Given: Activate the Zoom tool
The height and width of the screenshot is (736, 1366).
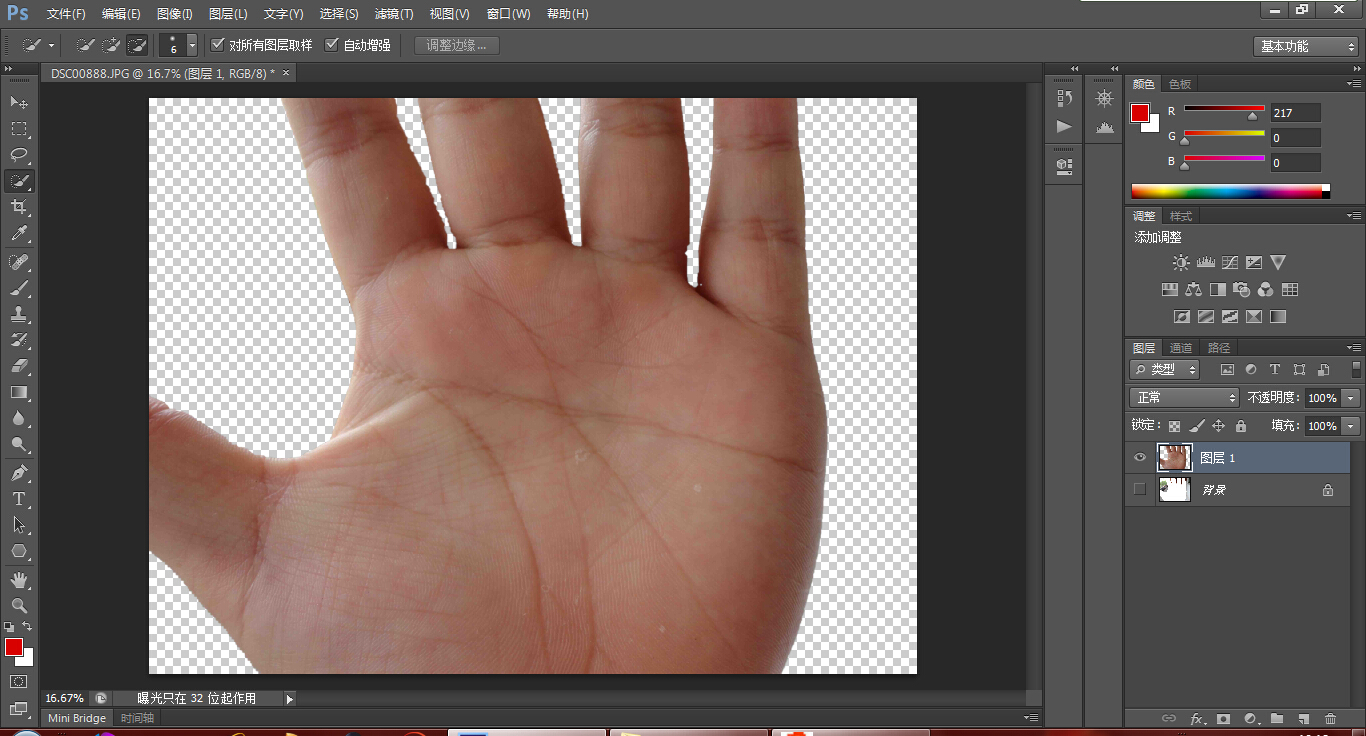Looking at the screenshot, I should coord(19,606).
